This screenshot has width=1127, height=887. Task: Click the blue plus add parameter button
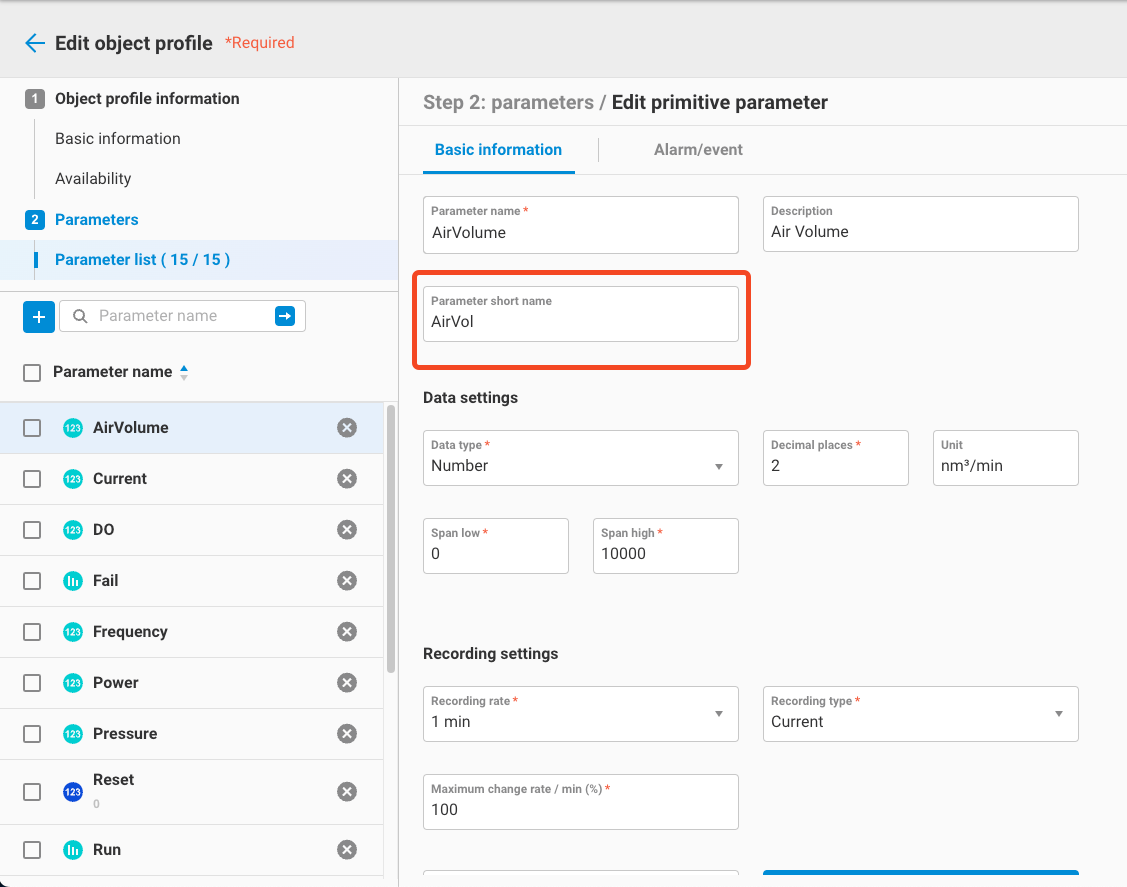[x=39, y=317]
